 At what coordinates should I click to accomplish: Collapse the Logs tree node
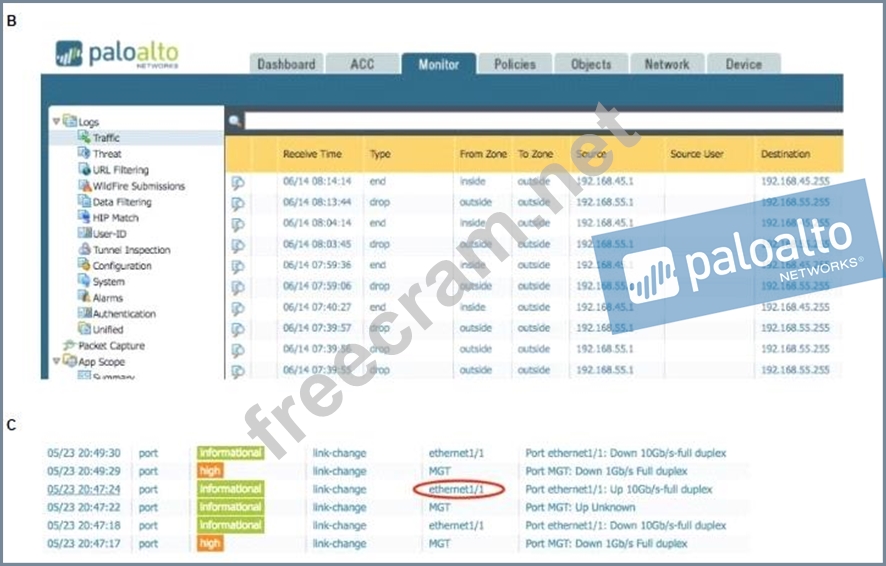57,122
